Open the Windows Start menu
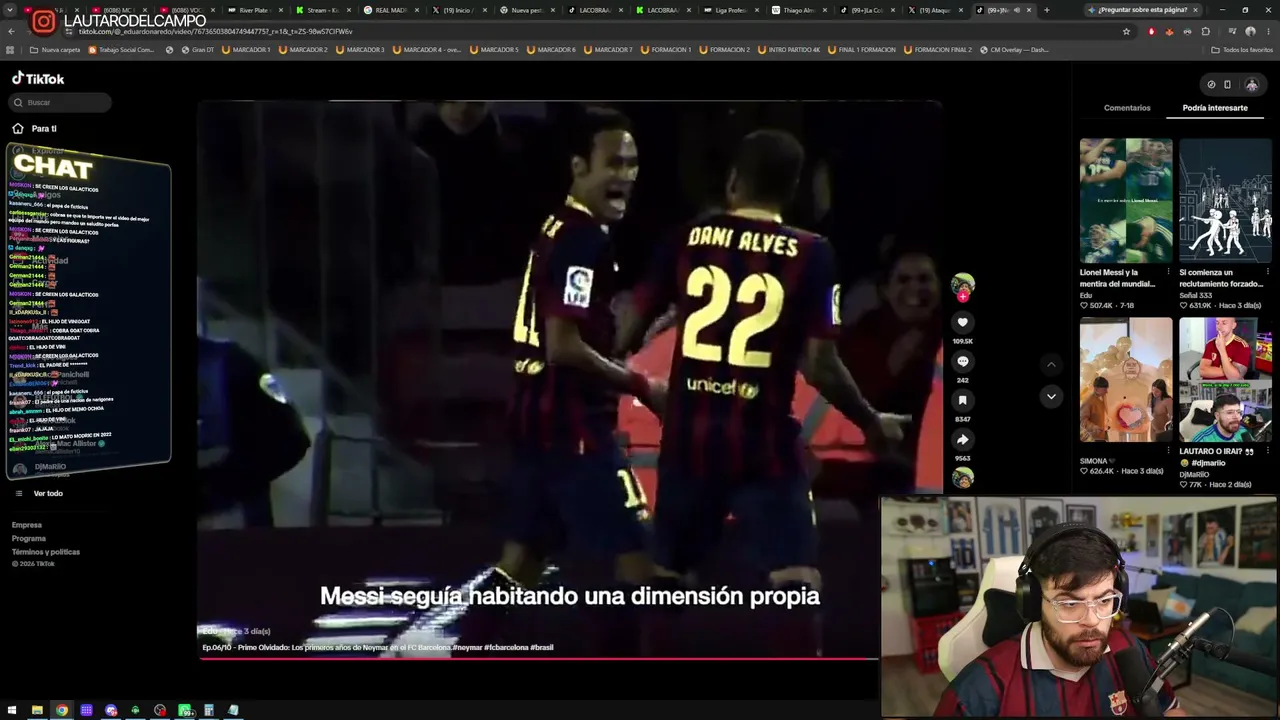1280x720 pixels. [12, 710]
